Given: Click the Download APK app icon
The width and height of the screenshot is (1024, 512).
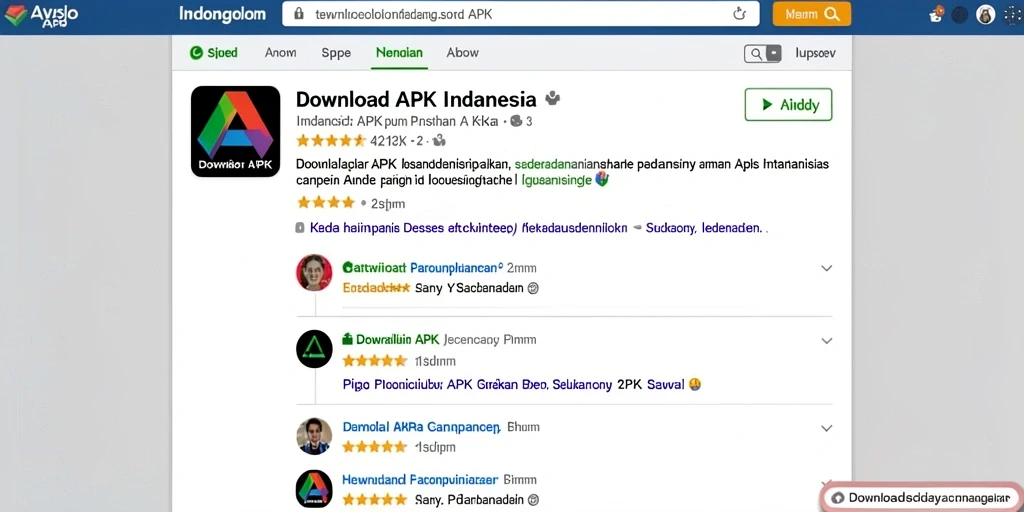Looking at the screenshot, I should coord(235,131).
